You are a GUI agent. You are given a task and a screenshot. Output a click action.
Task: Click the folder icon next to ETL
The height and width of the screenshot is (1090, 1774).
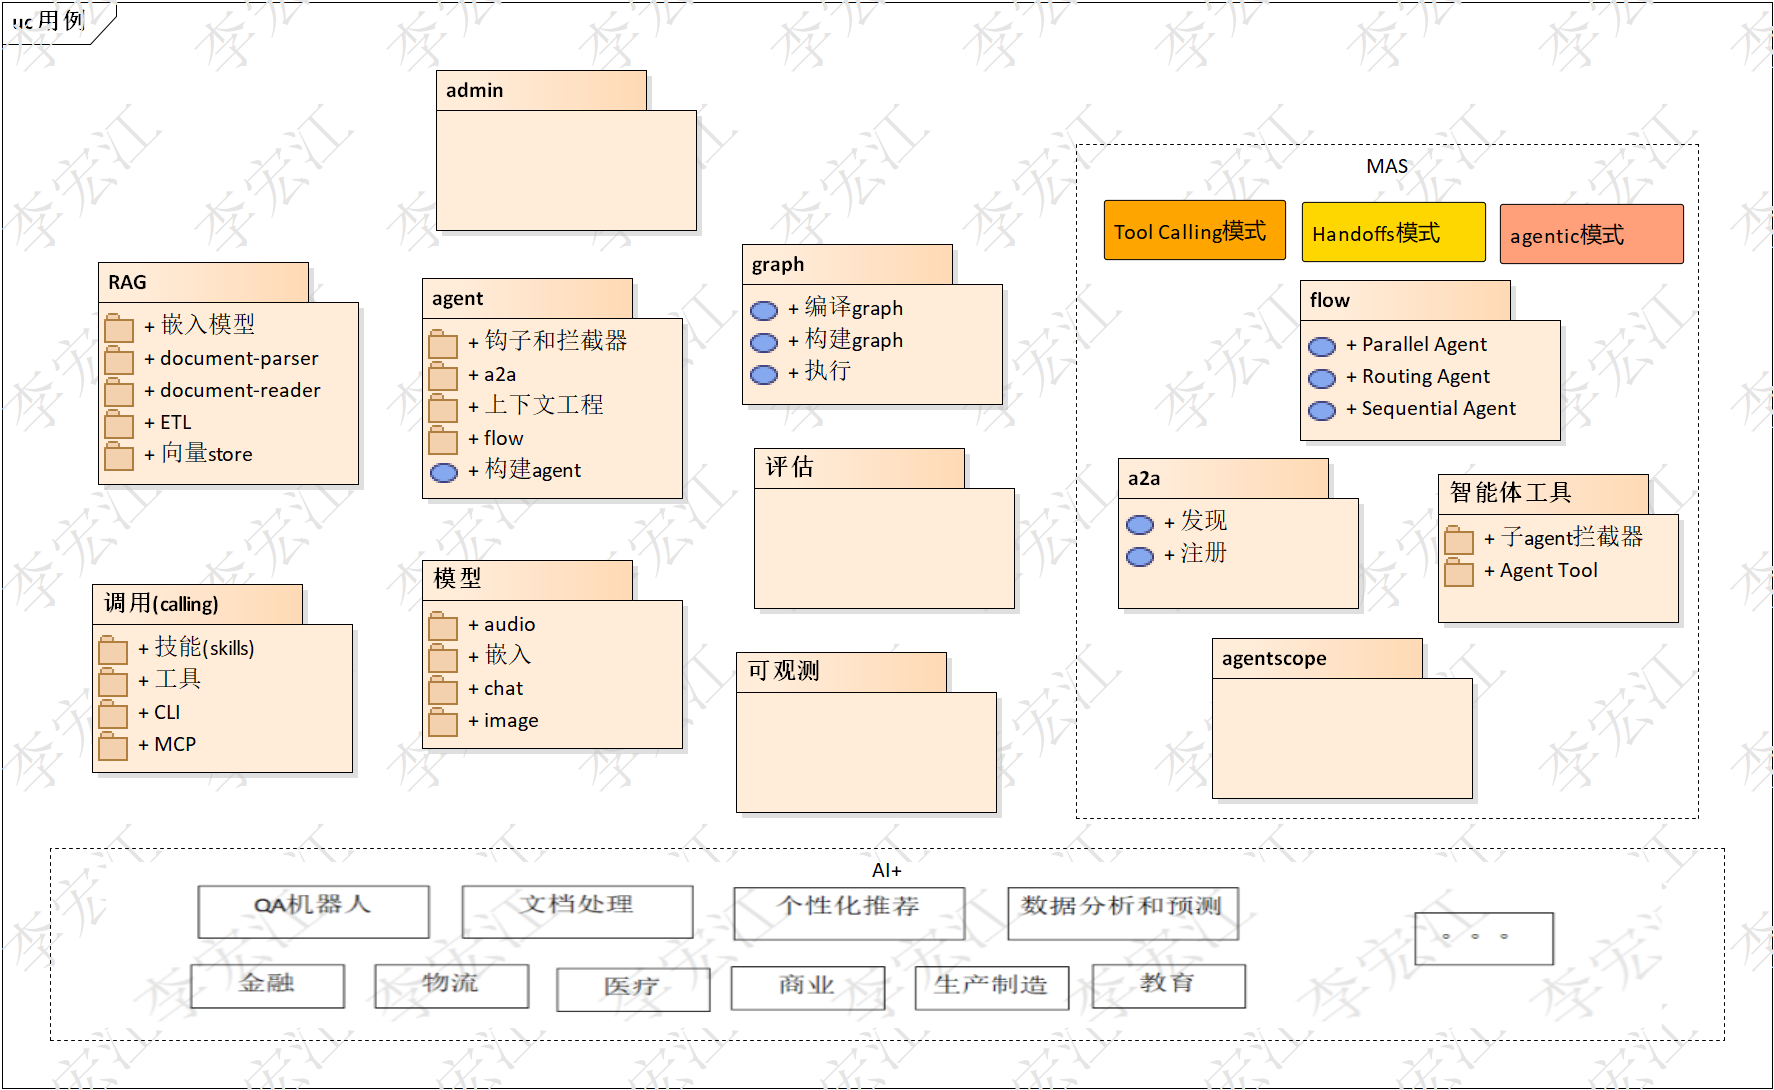pos(119,424)
